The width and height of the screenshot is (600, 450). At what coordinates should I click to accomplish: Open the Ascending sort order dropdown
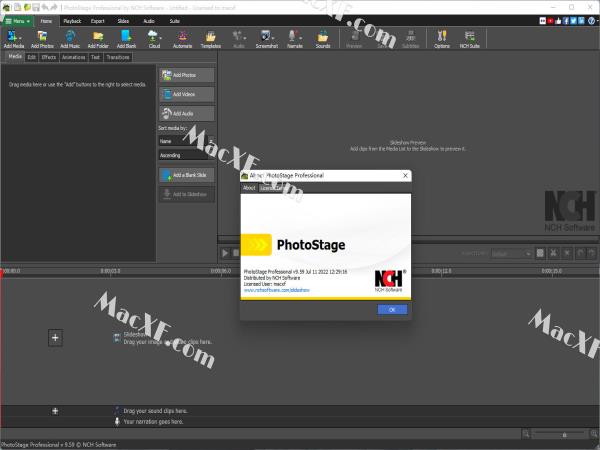186,155
